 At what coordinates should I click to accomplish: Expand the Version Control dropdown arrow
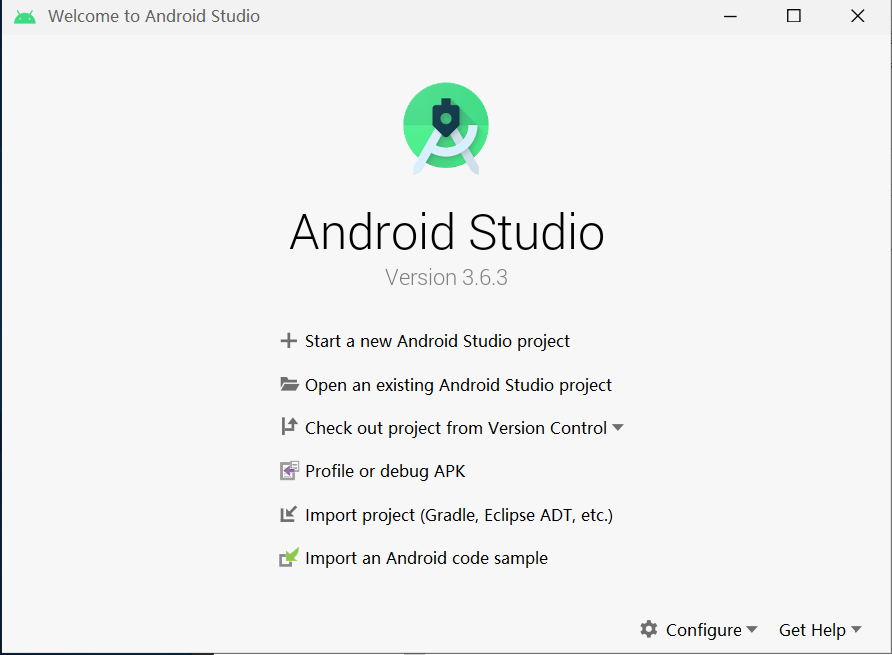(x=618, y=428)
